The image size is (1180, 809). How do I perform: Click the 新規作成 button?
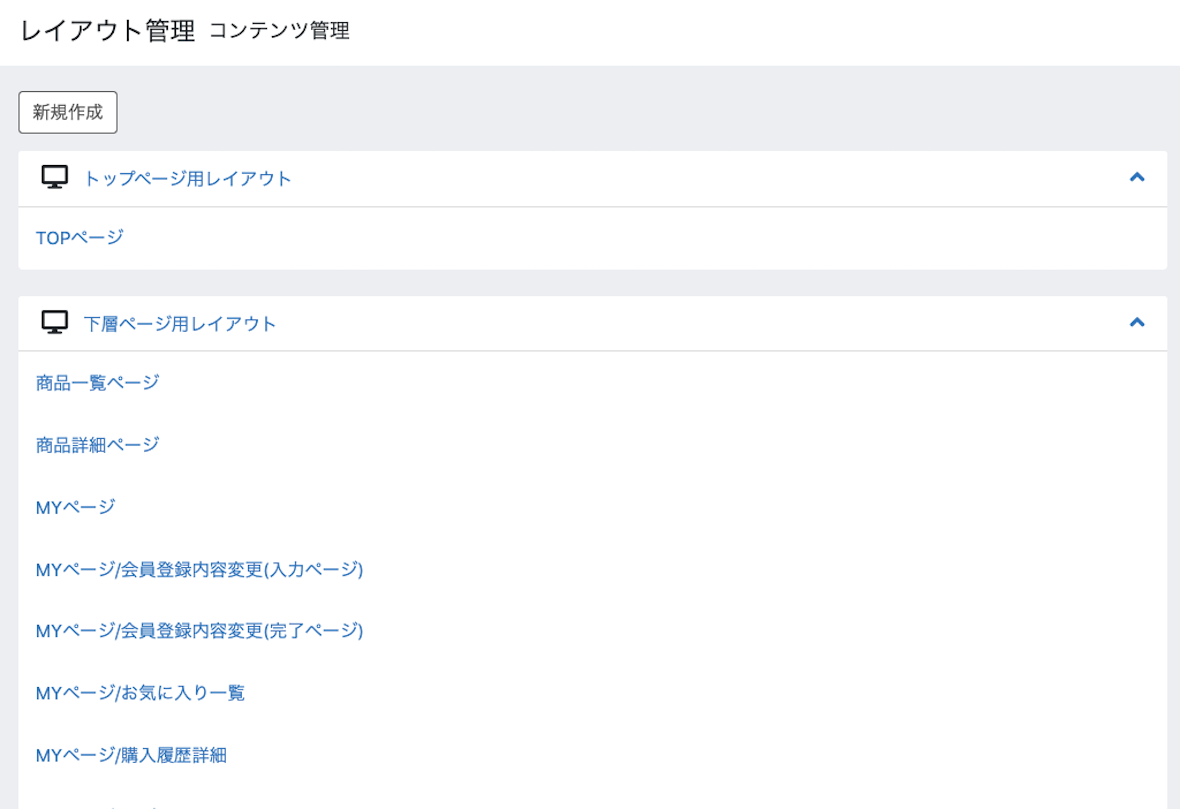click(68, 112)
